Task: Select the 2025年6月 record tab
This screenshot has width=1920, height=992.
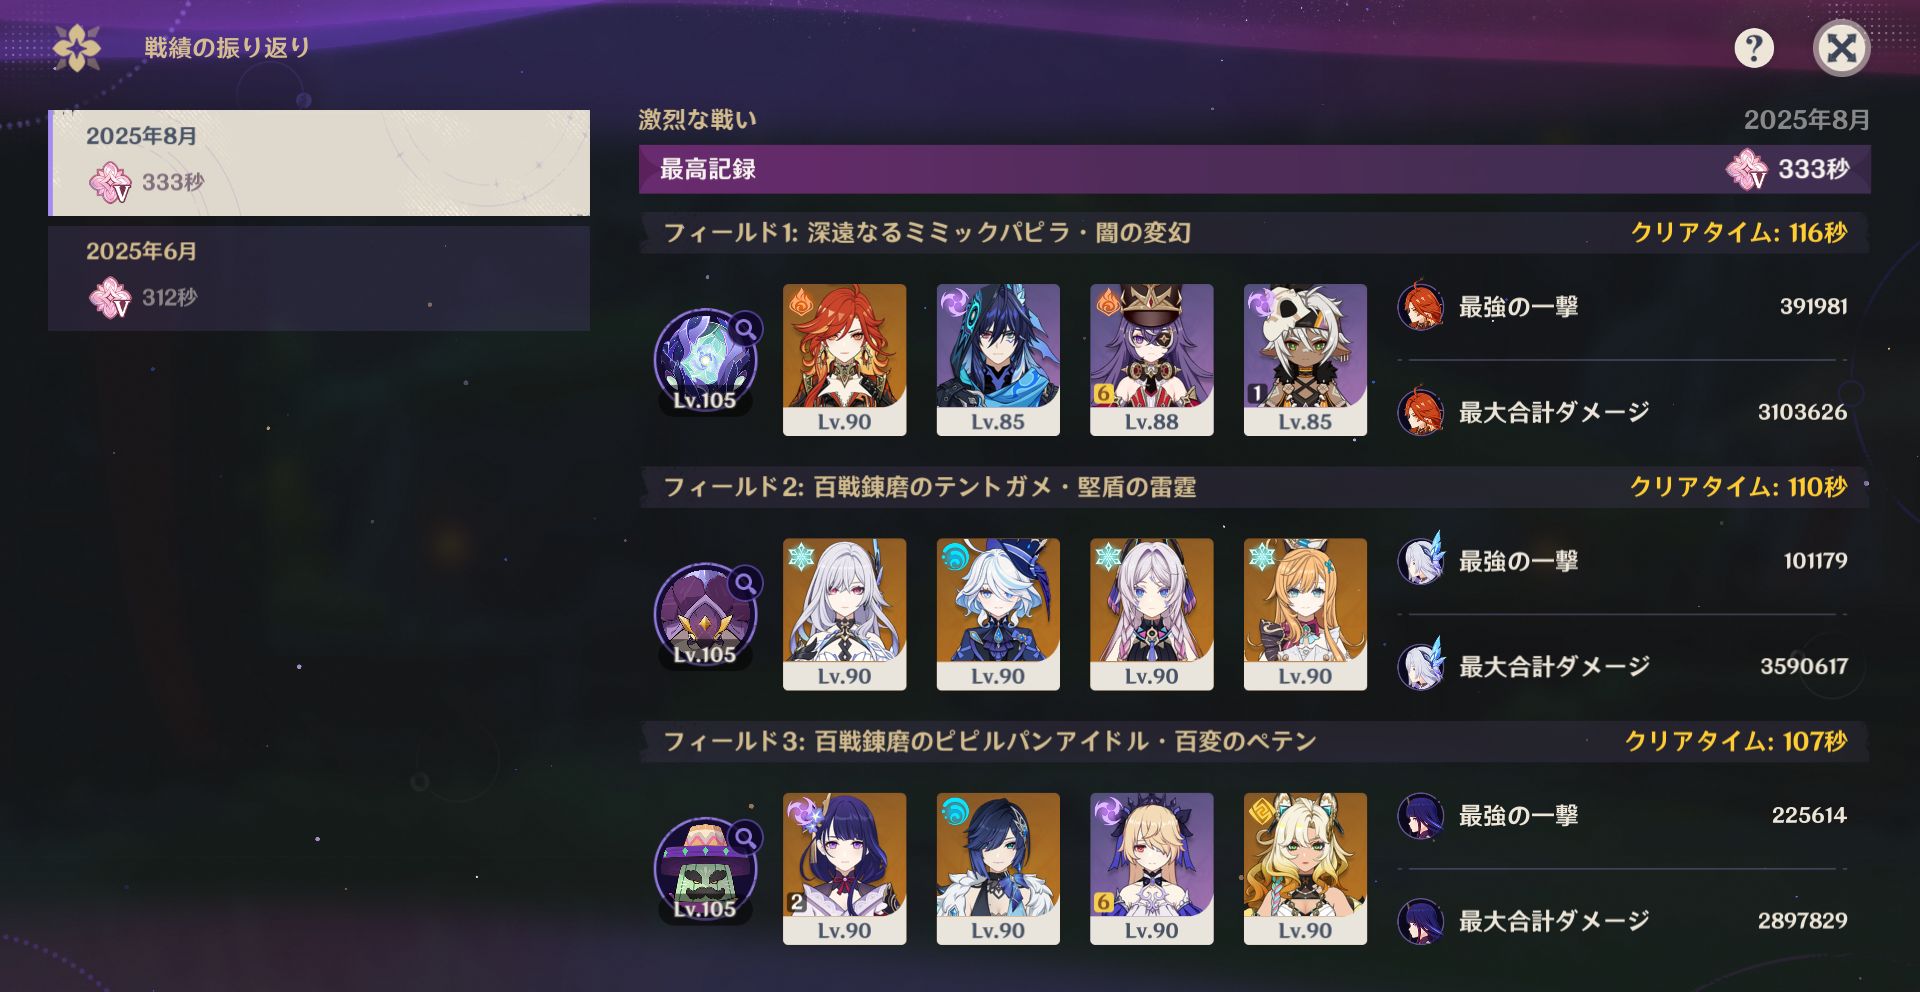Action: coord(319,278)
